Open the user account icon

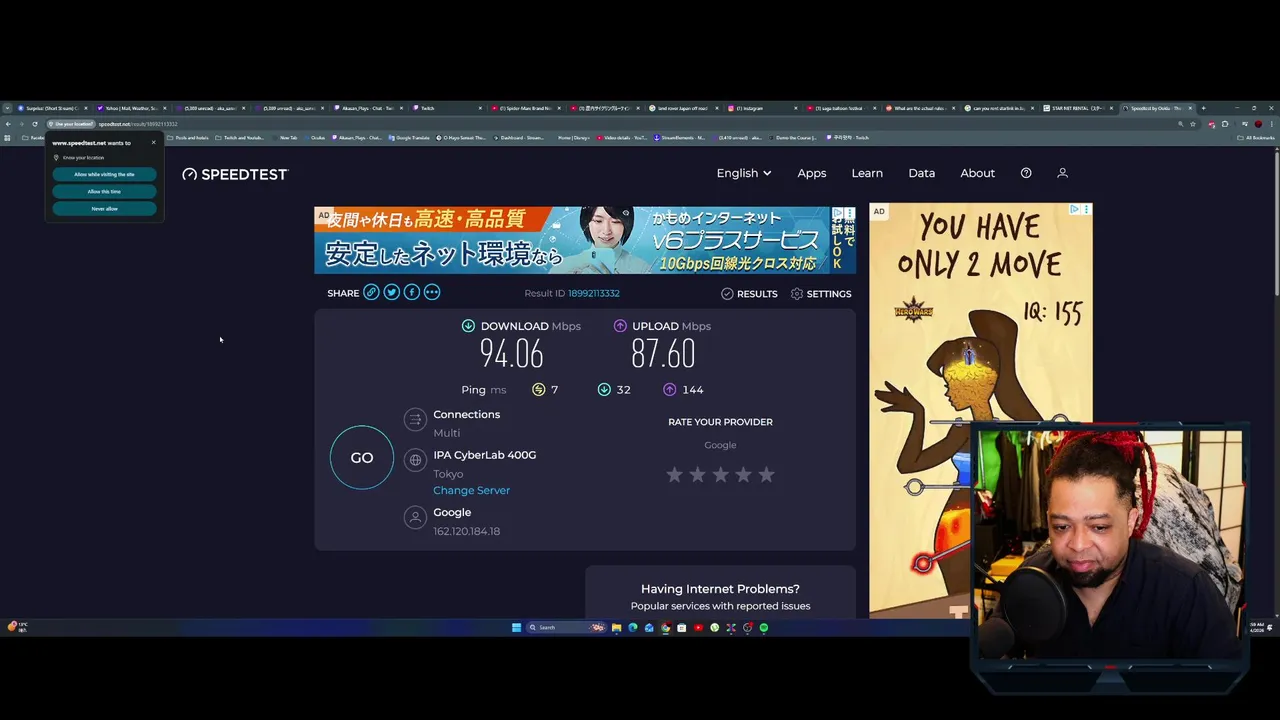click(x=1062, y=173)
